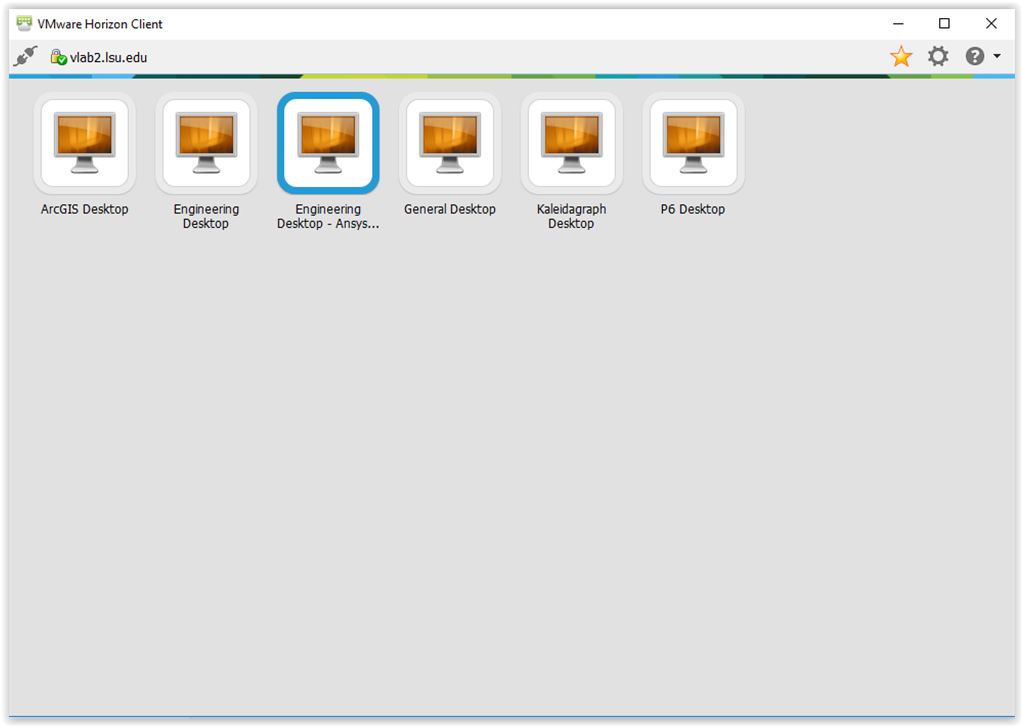Click the help question mark icon
Screen dimensions: 1023x727
click(975, 57)
